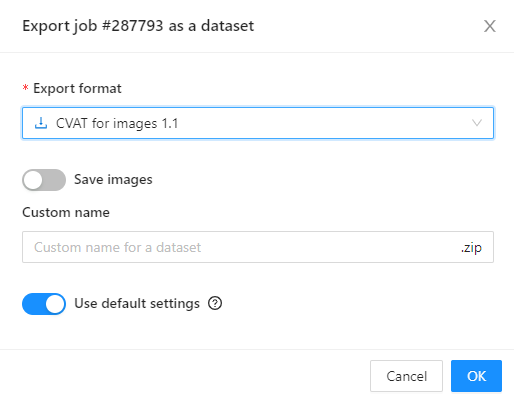Open the Export format dropdown
Screen dimensions: 514x402
(258, 123)
